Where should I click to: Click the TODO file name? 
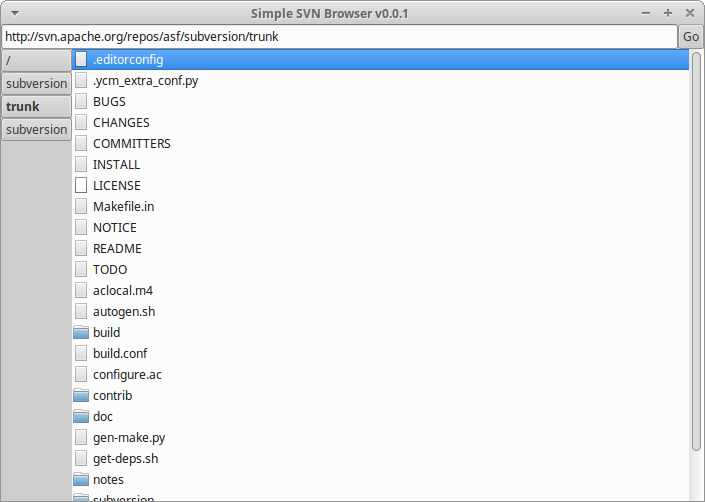110,269
